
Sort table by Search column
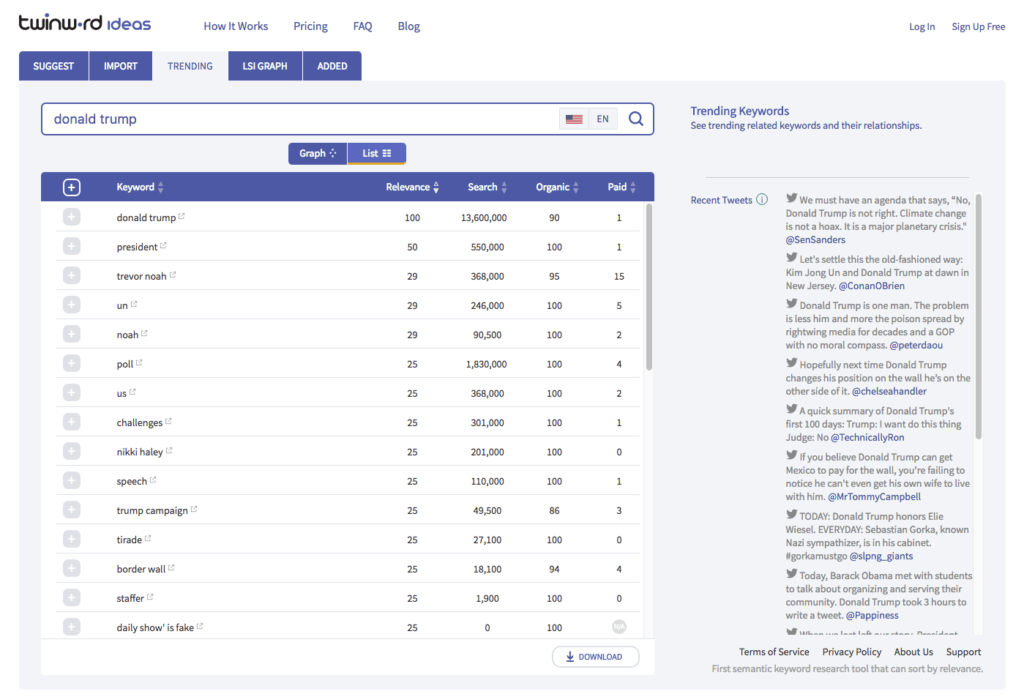point(487,187)
